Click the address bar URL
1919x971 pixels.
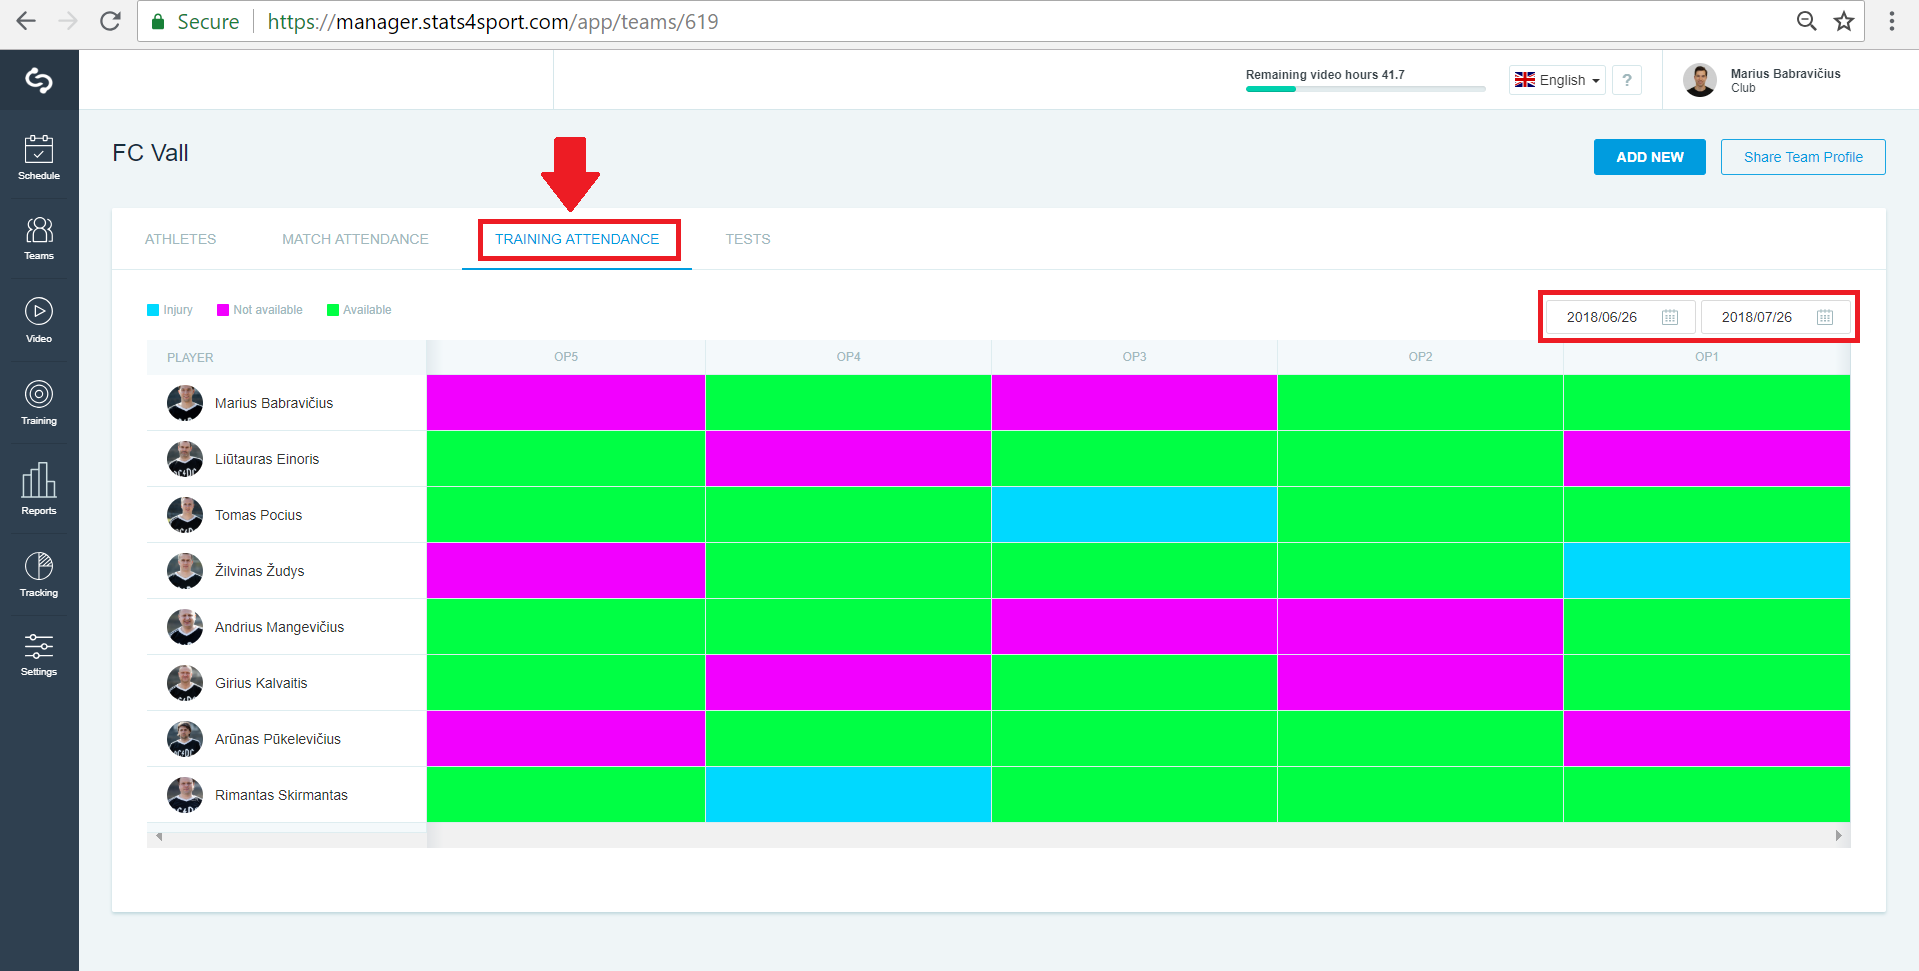click(x=493, y=21)
